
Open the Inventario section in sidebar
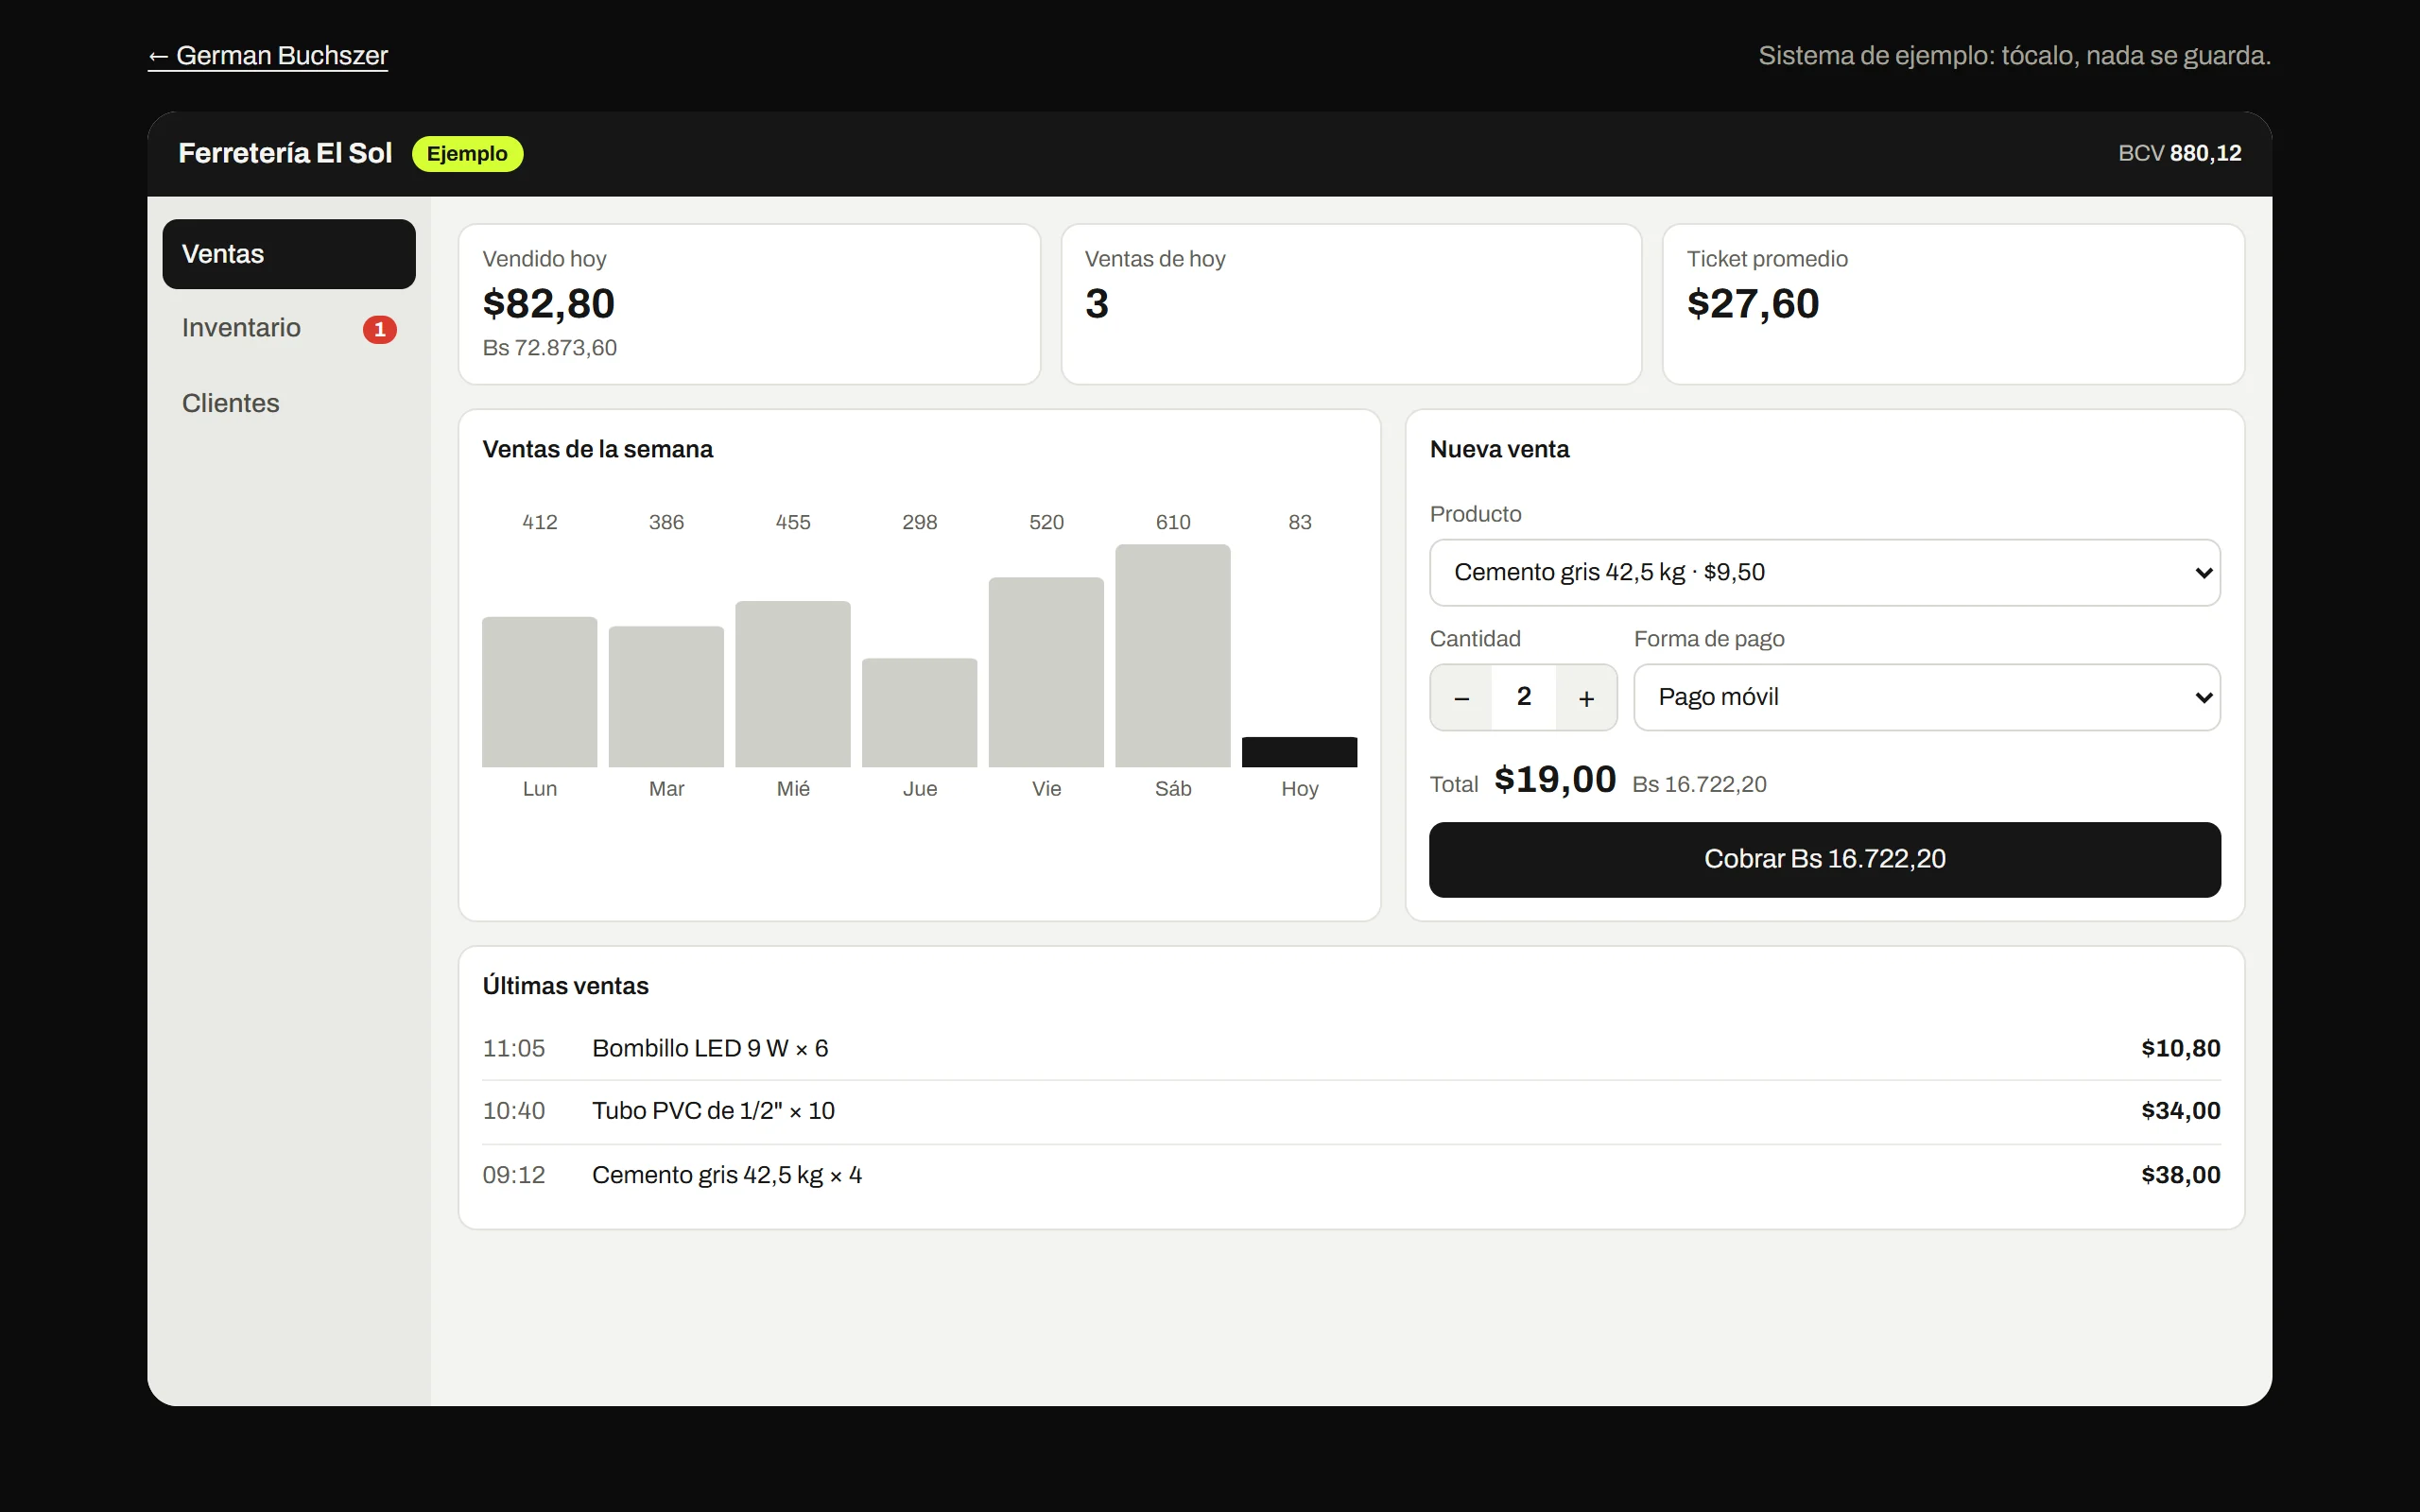(288, 328)
